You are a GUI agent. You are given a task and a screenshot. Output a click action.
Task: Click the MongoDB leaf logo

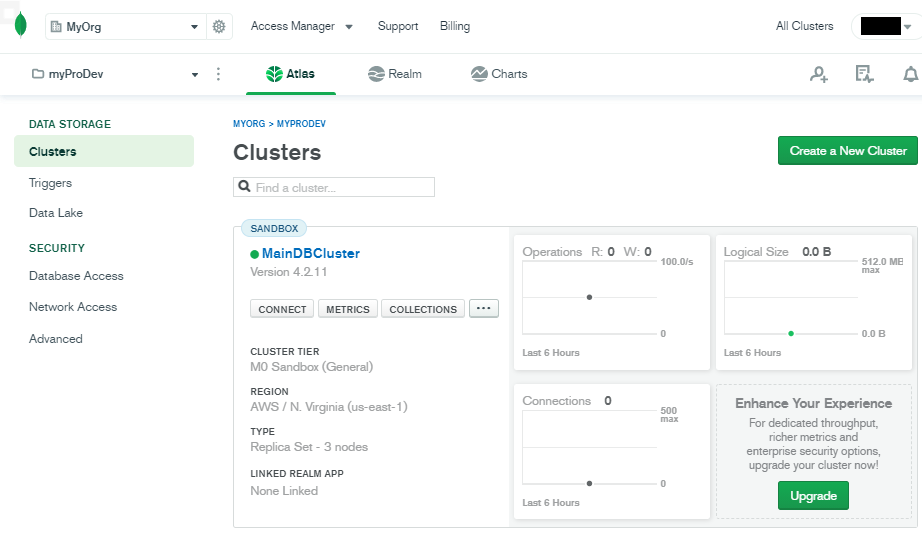point(21,25)
